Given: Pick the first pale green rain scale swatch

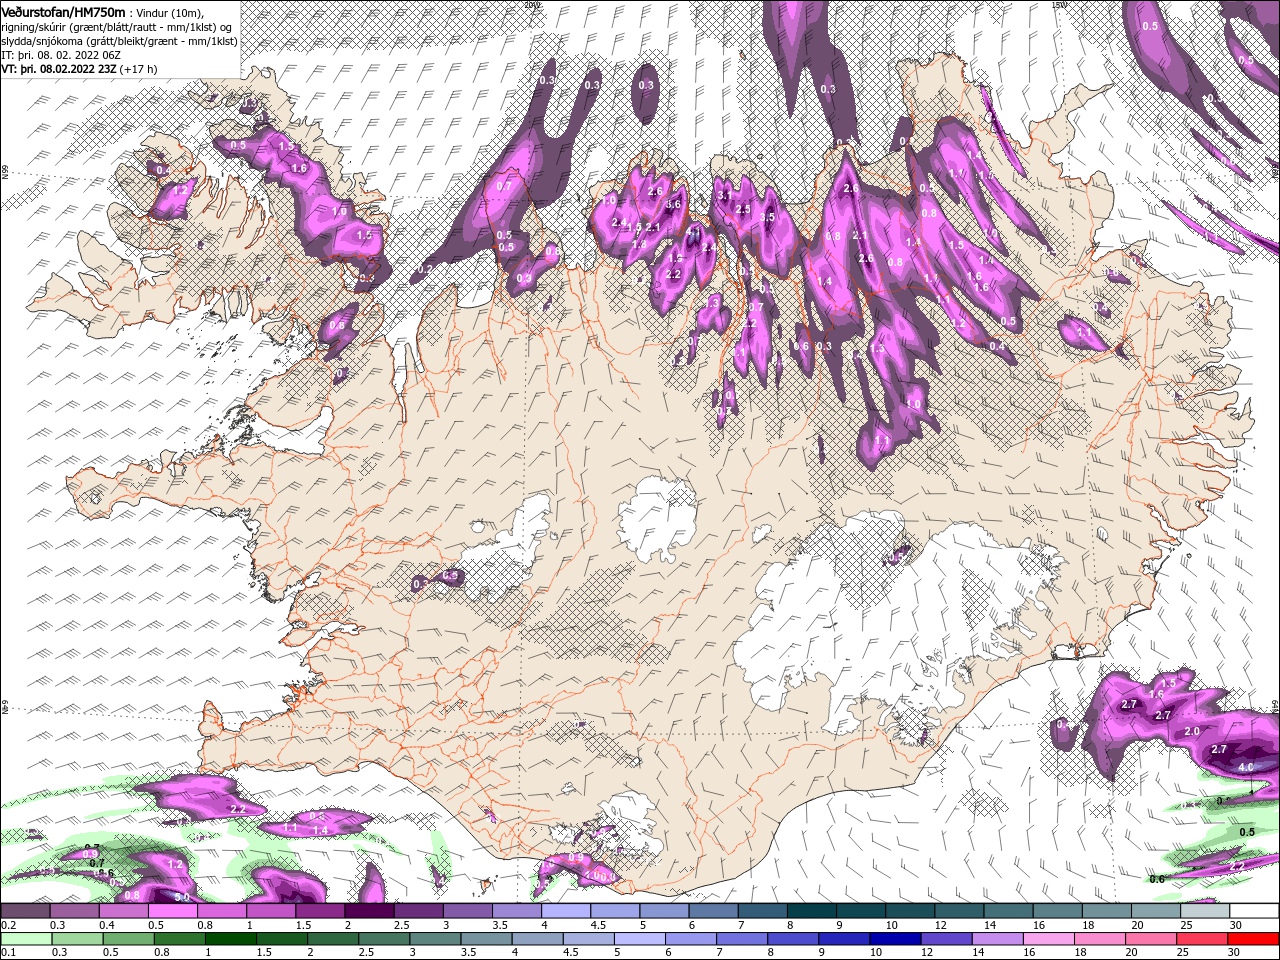Looking at the screenshot, I should pos(25,939).
